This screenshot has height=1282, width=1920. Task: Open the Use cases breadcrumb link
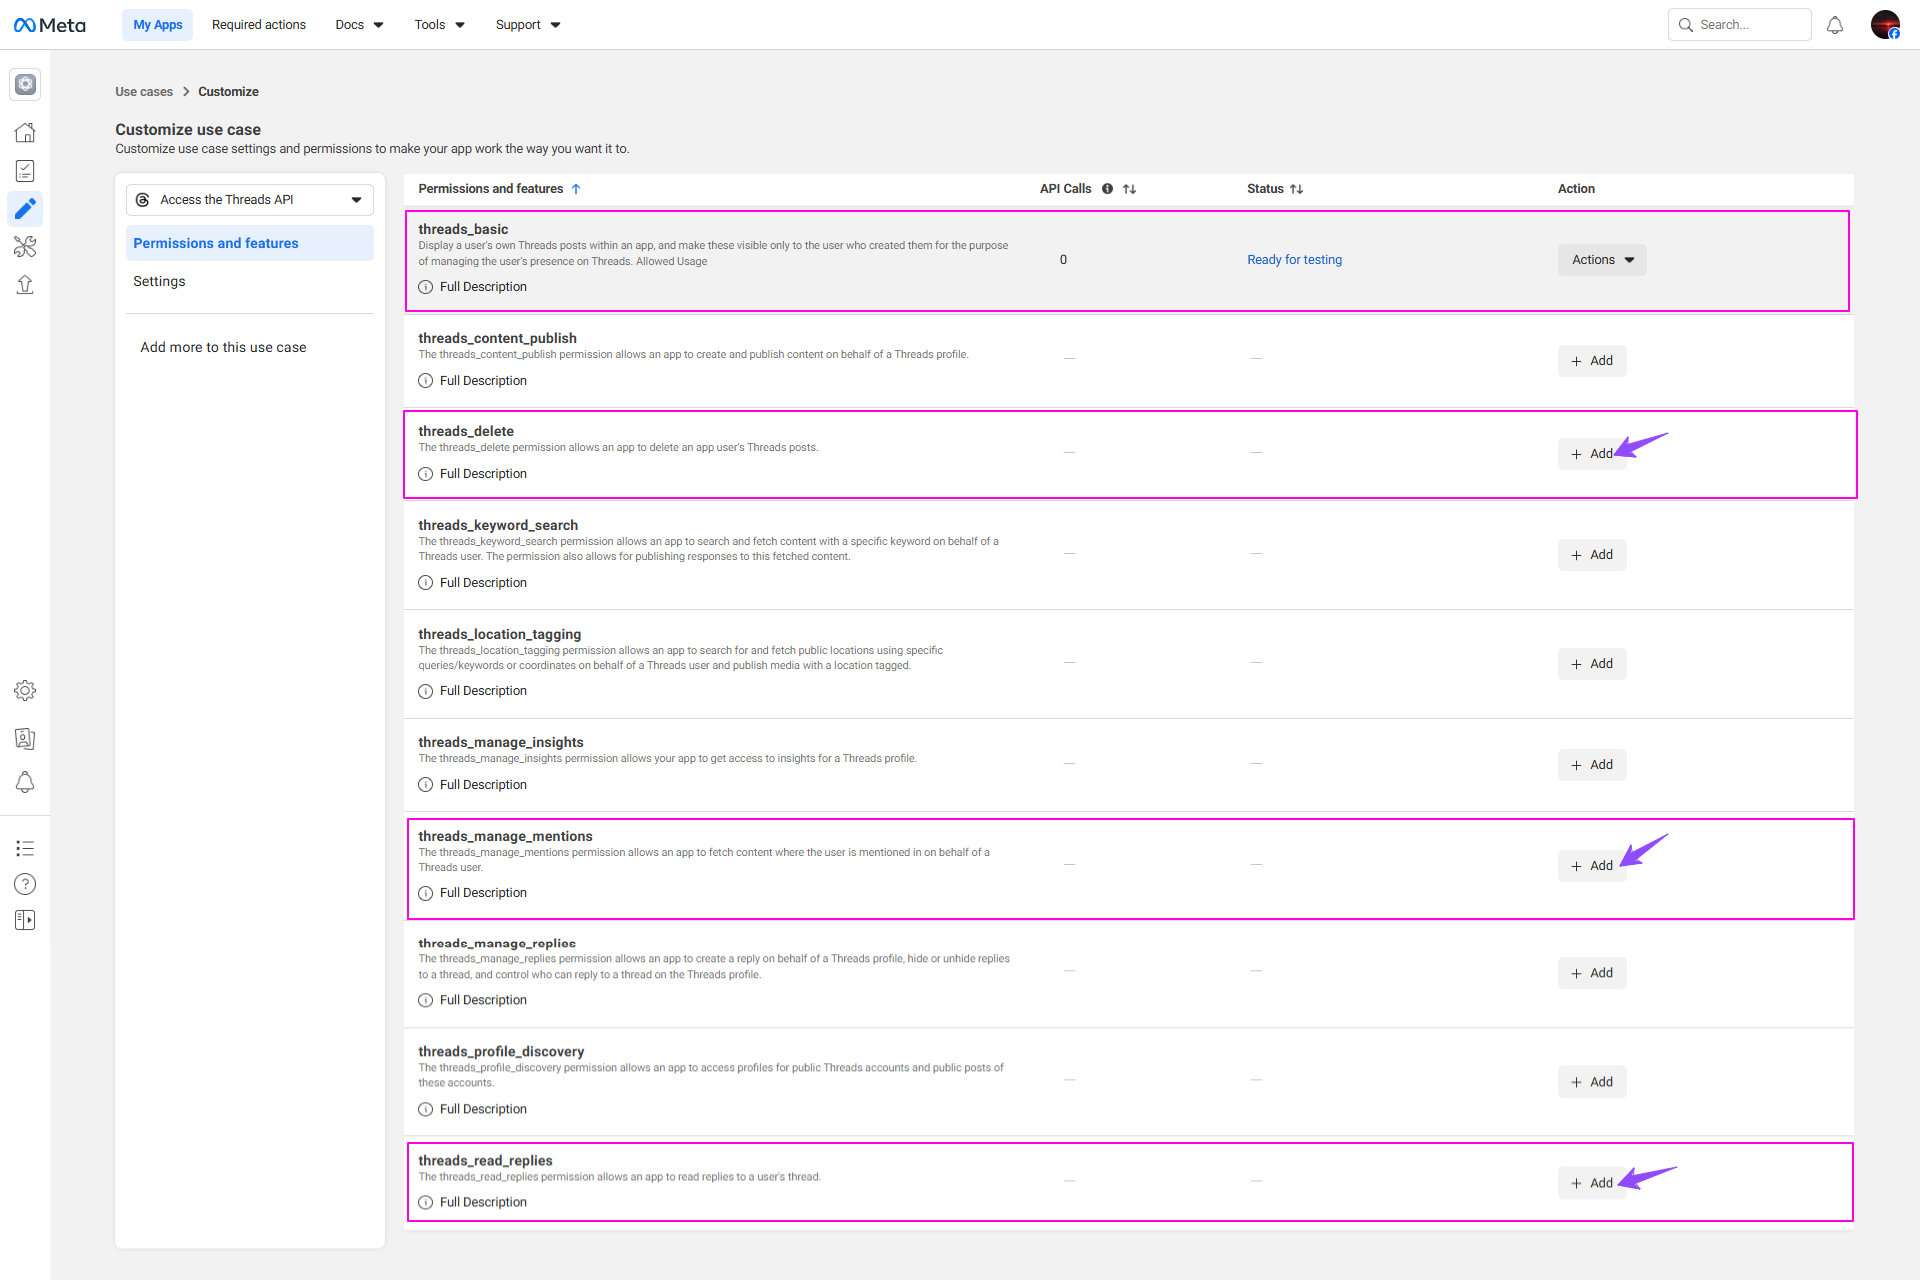[x=144, y=92]
